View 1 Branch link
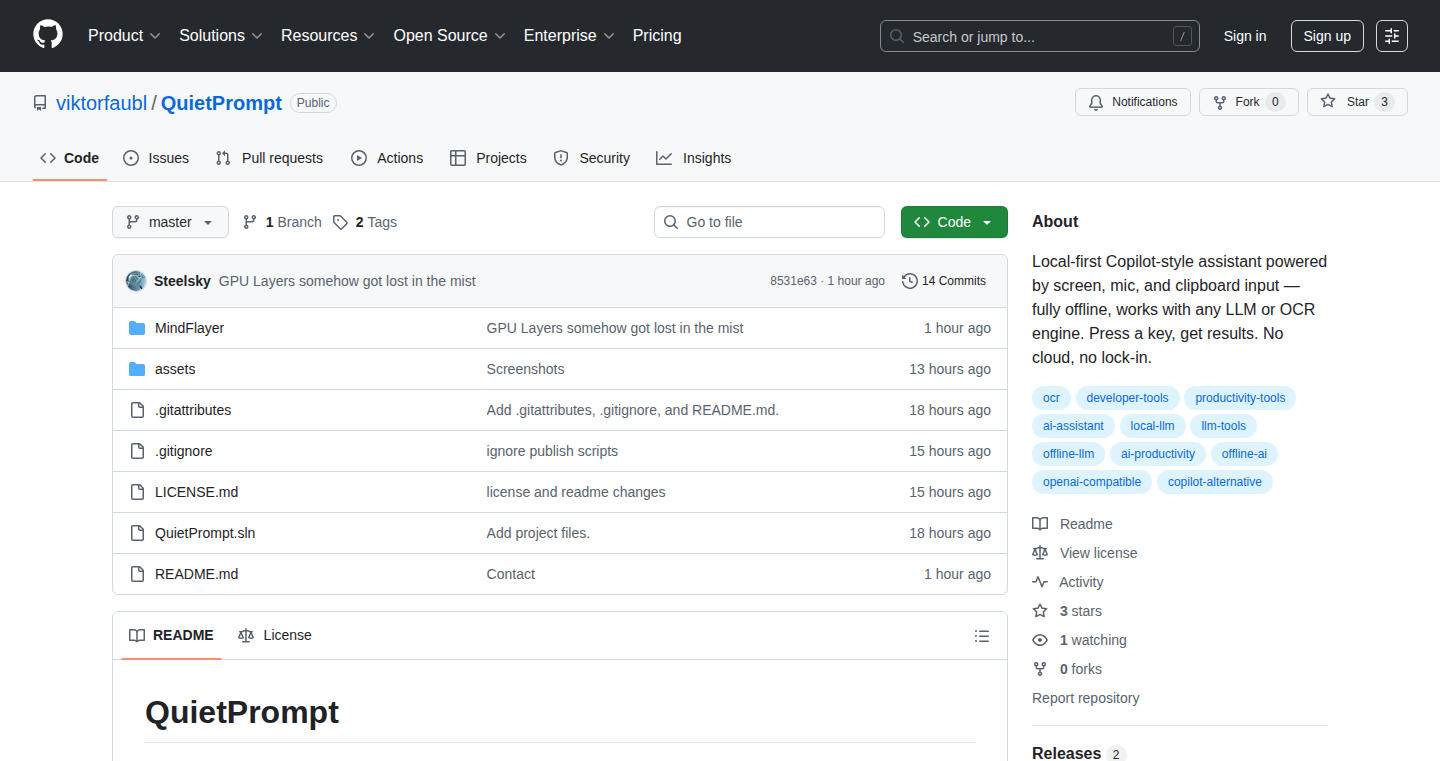Viewport: 1440px width, 761px height. tap(282, 222)
